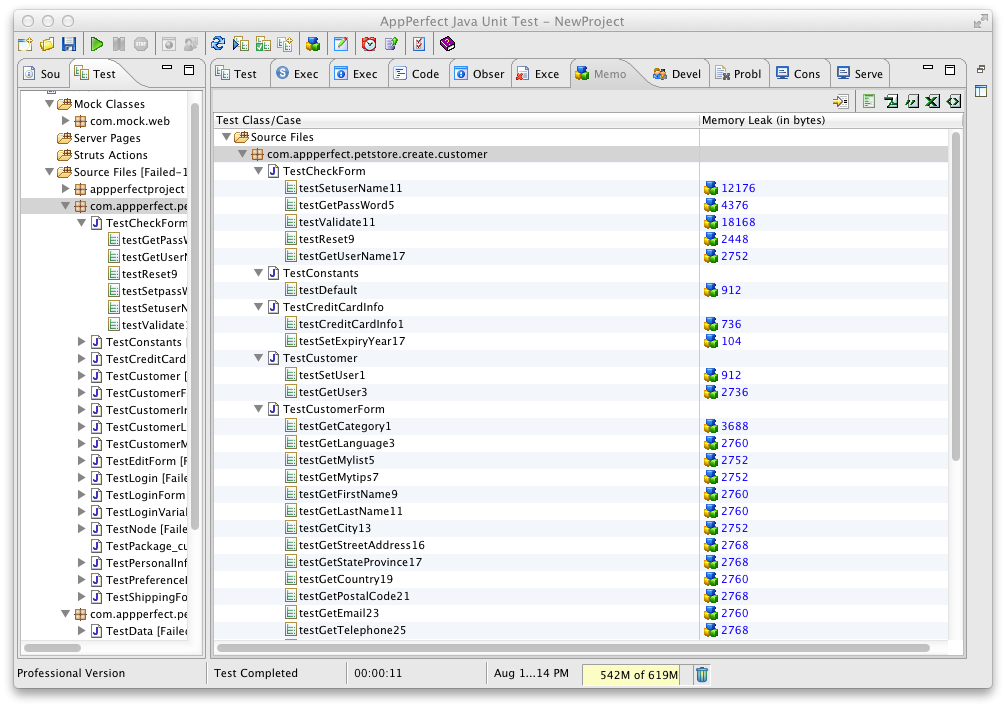Image resolution: width=1006 pixels, height=708 pixels.
Task: Run garbage collection with the trash can icon
Action: (x=702, y=675)
